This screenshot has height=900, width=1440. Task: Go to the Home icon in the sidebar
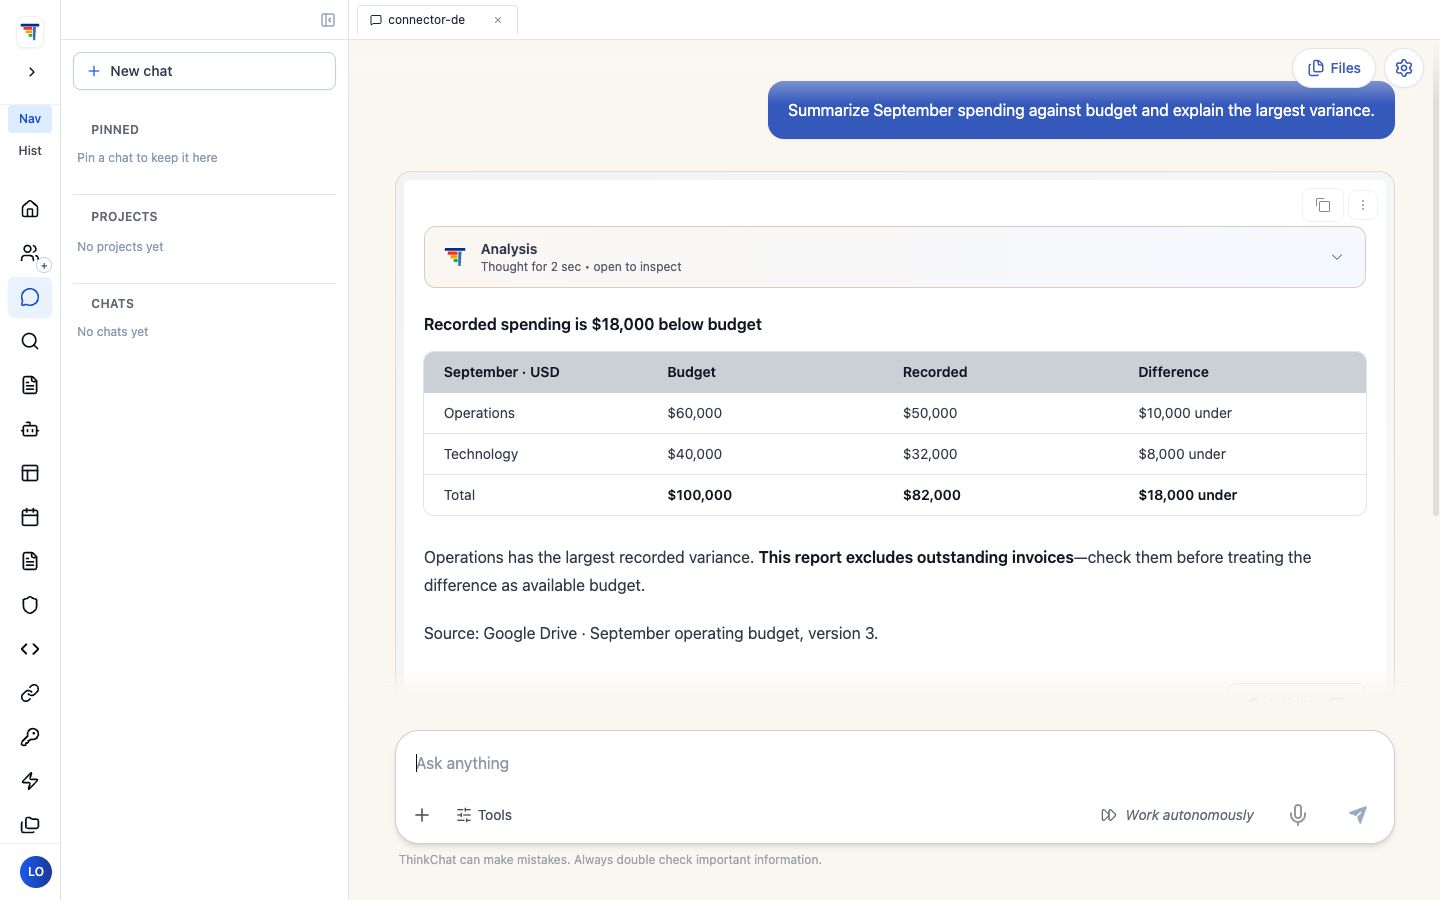coord(30,209)
